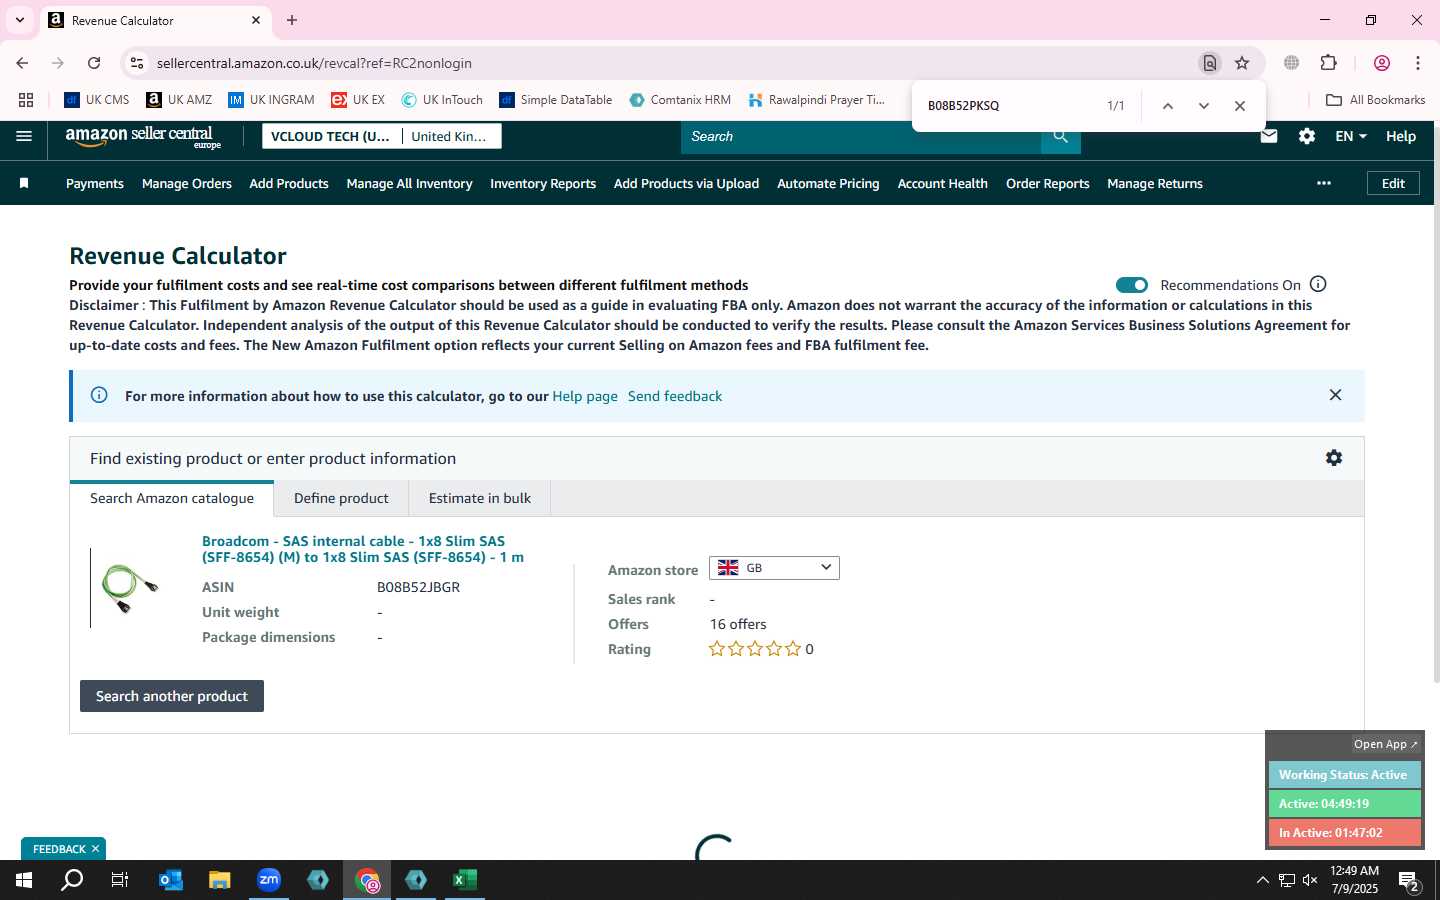1440x900 pixels.
Task: Open the Chrome apps grid in bookmarks bar
Action: (x=26, y=100)
